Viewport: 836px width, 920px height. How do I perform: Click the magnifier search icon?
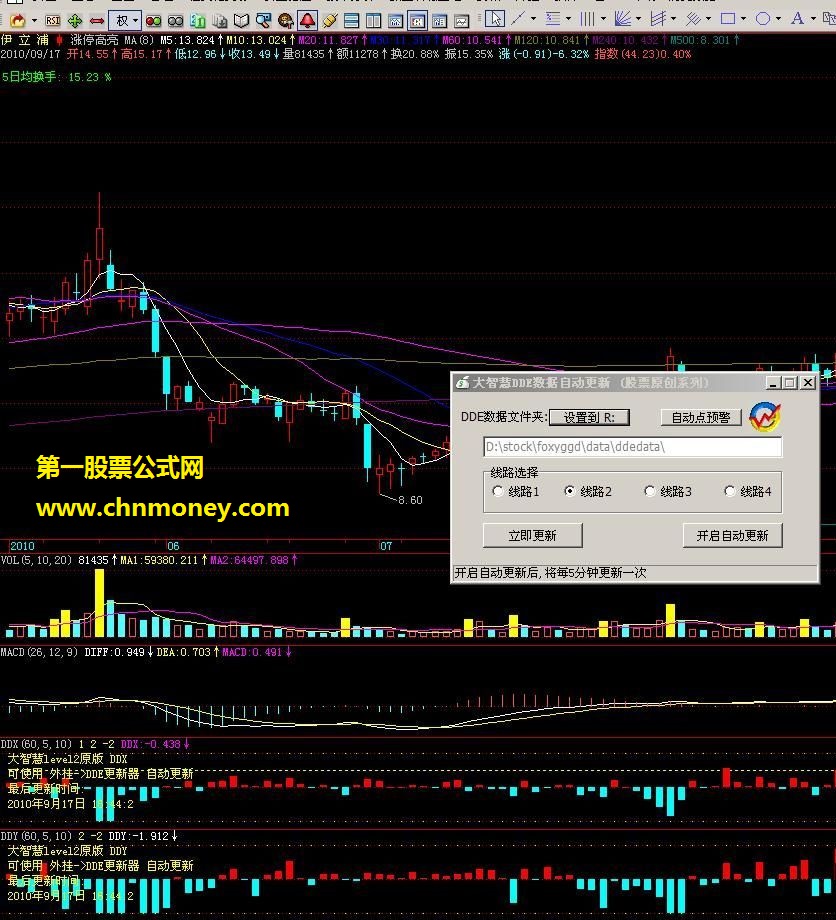click(263, 21)
